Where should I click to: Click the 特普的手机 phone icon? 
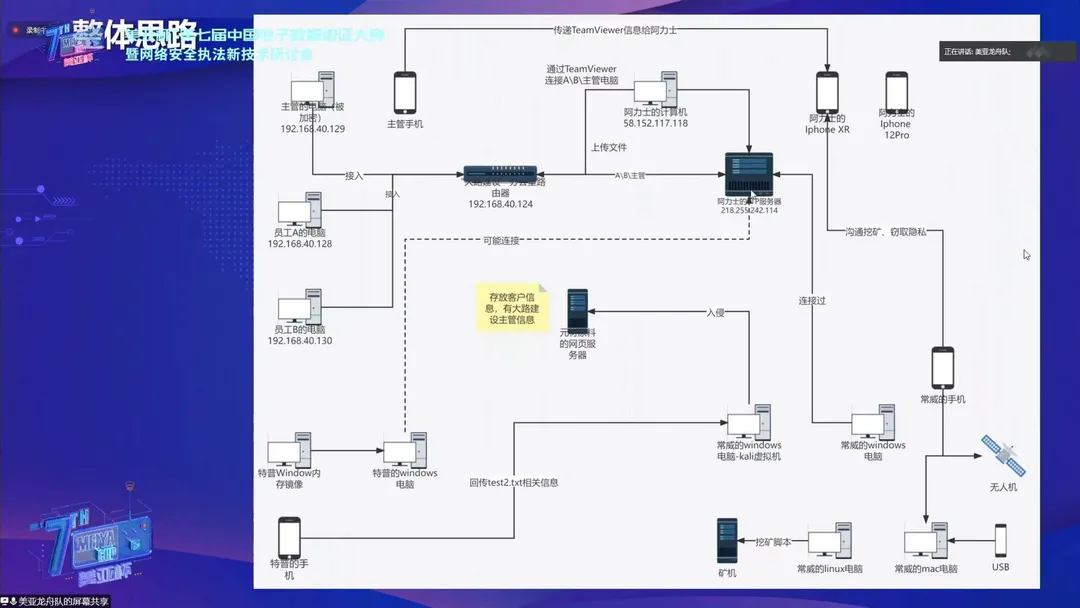(289, 538)
